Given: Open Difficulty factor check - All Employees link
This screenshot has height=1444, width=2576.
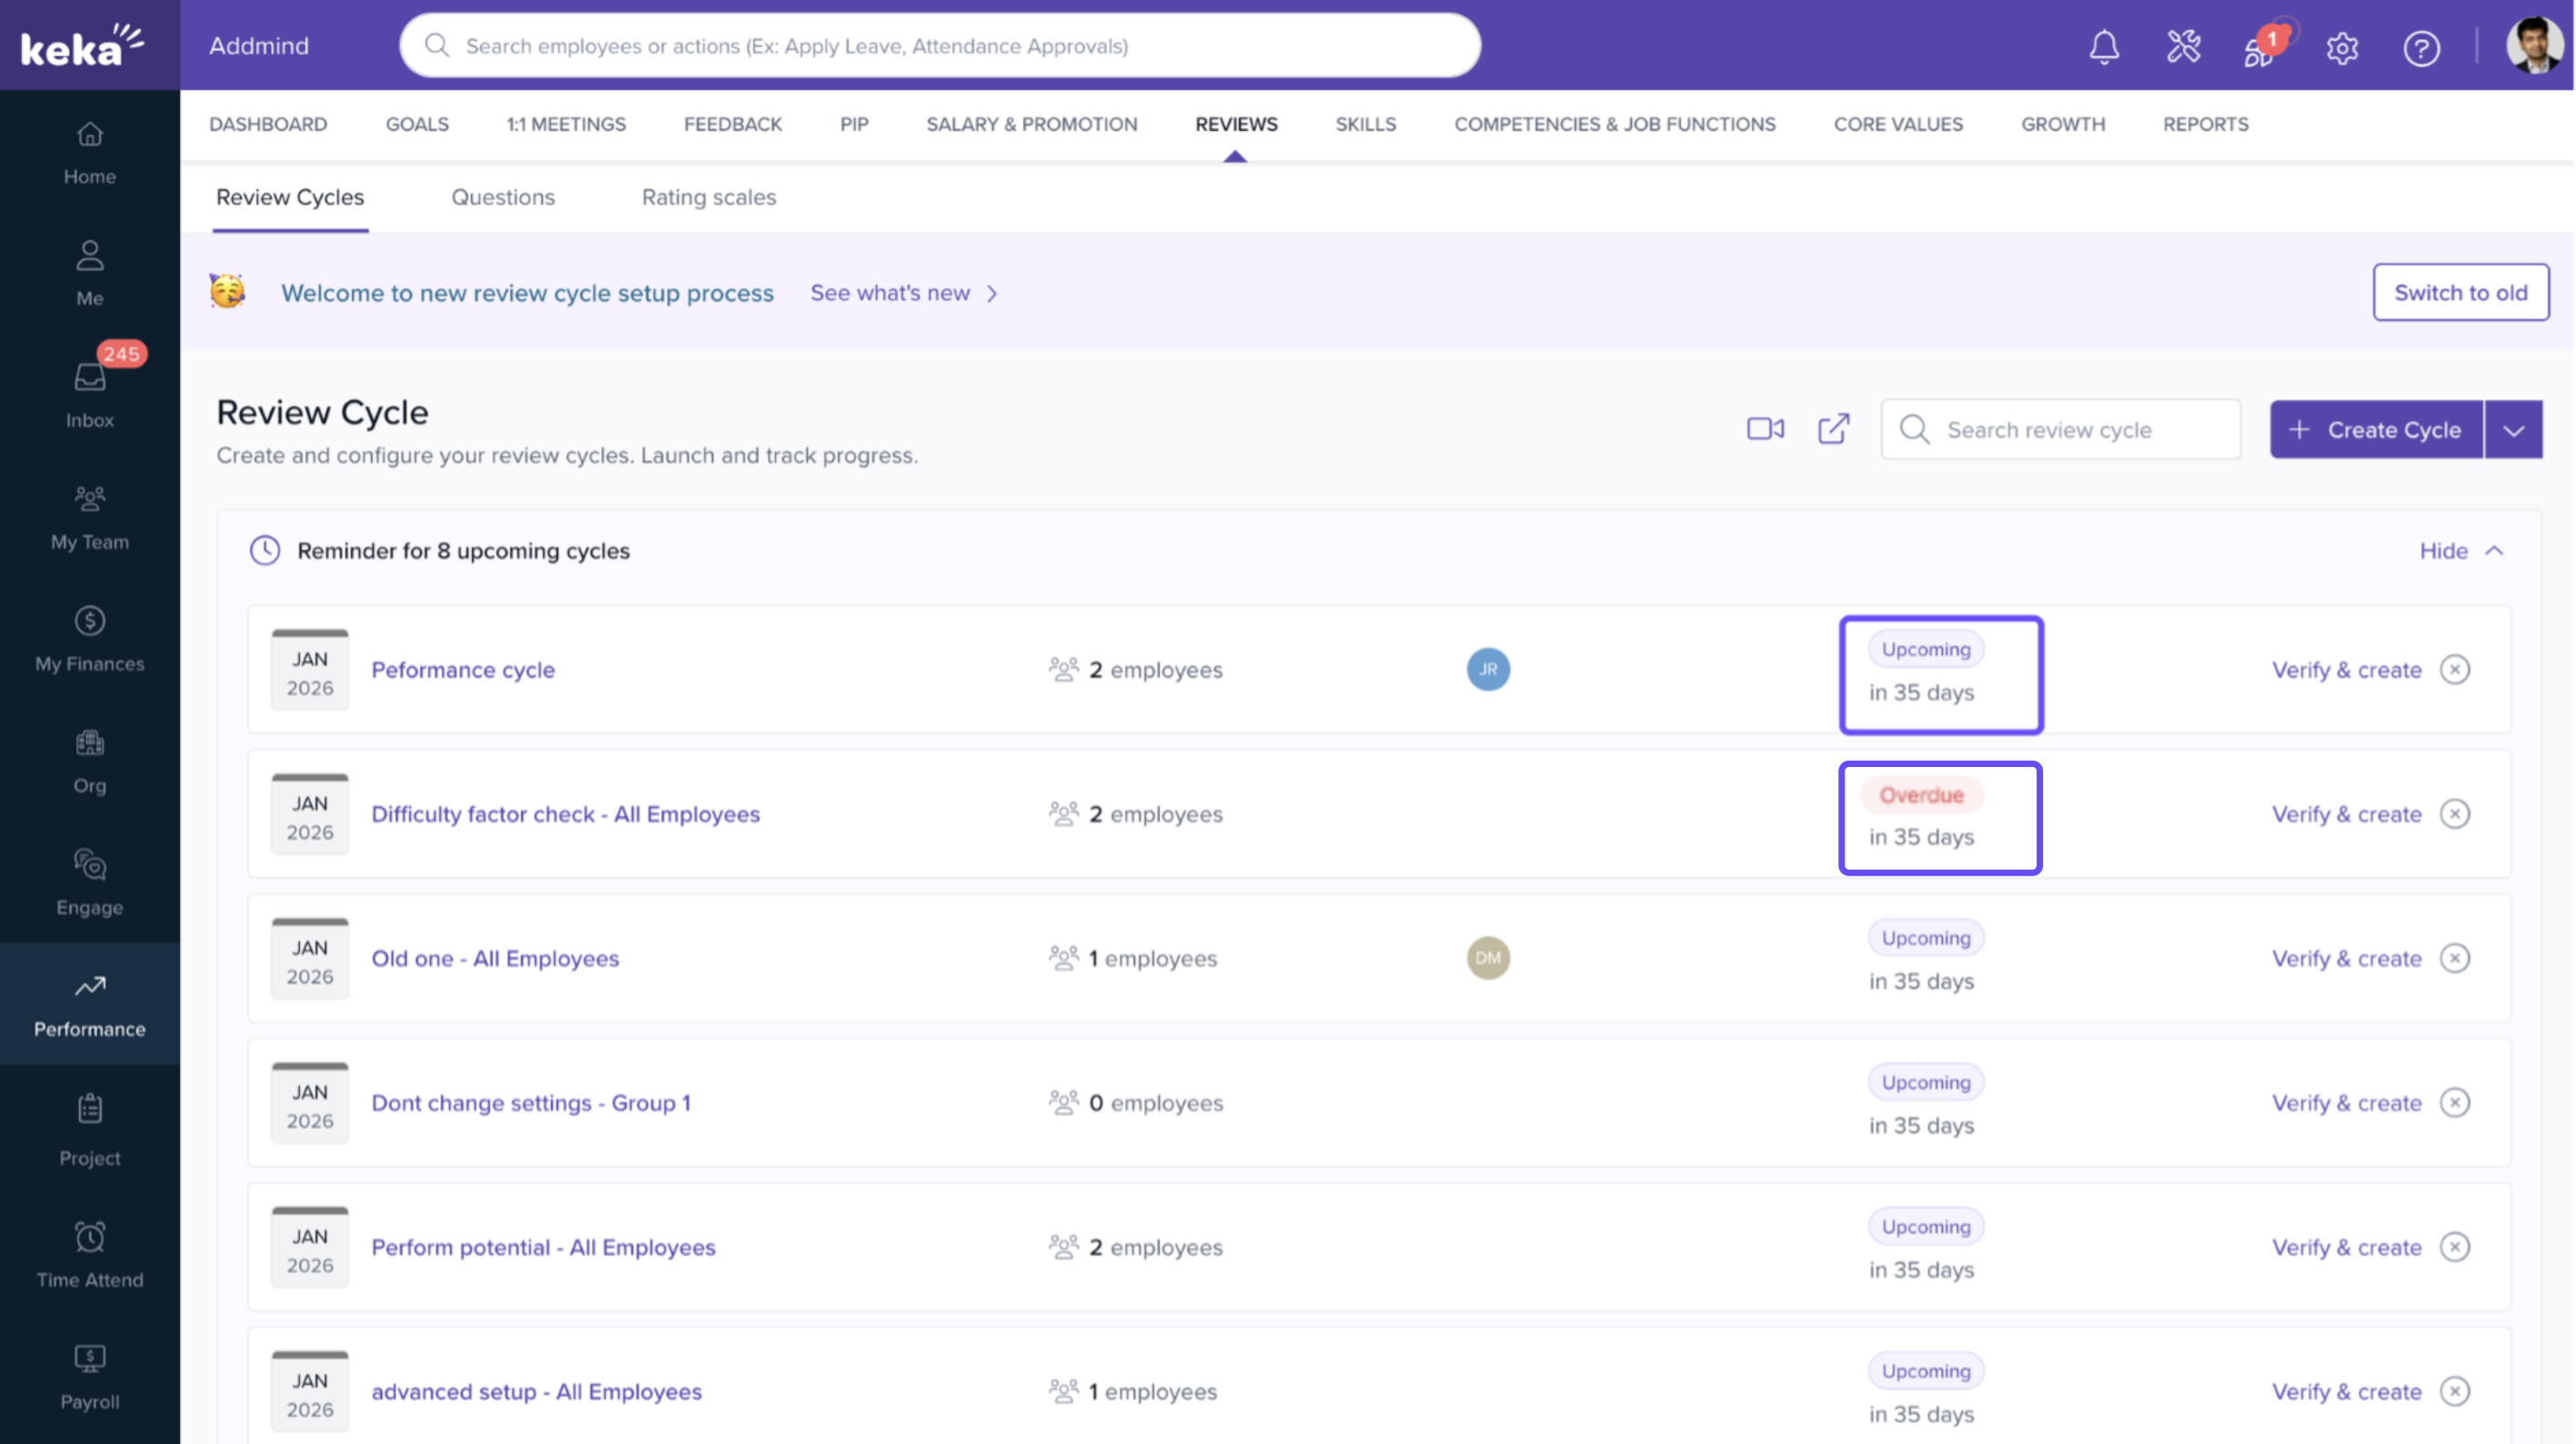Looking at the screenshot, I should (x=565, y=814).
